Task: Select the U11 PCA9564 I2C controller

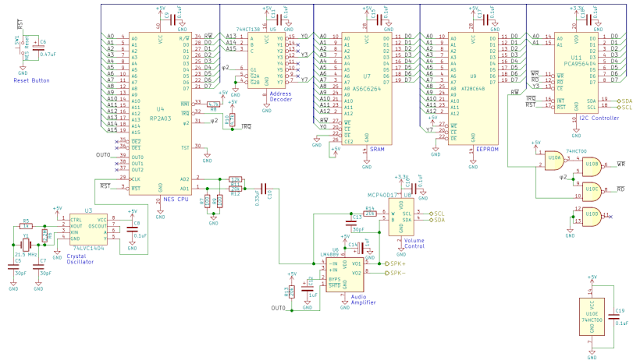Action: tap(576, 73)
